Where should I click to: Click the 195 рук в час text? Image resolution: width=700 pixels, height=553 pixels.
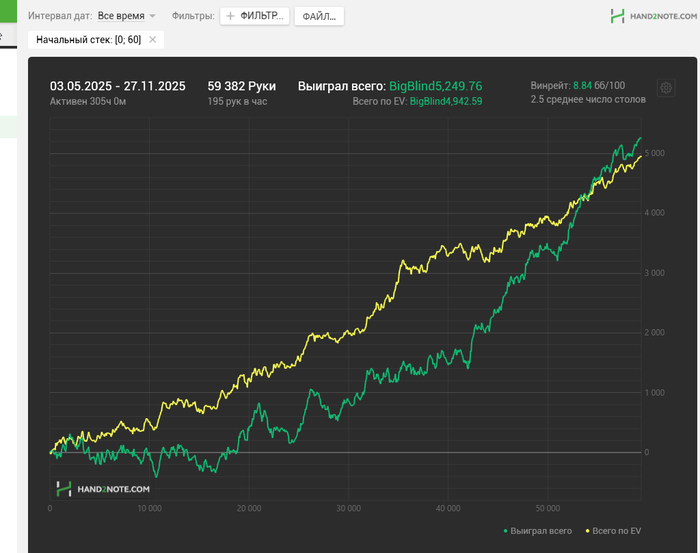click(x=237, y=101)
